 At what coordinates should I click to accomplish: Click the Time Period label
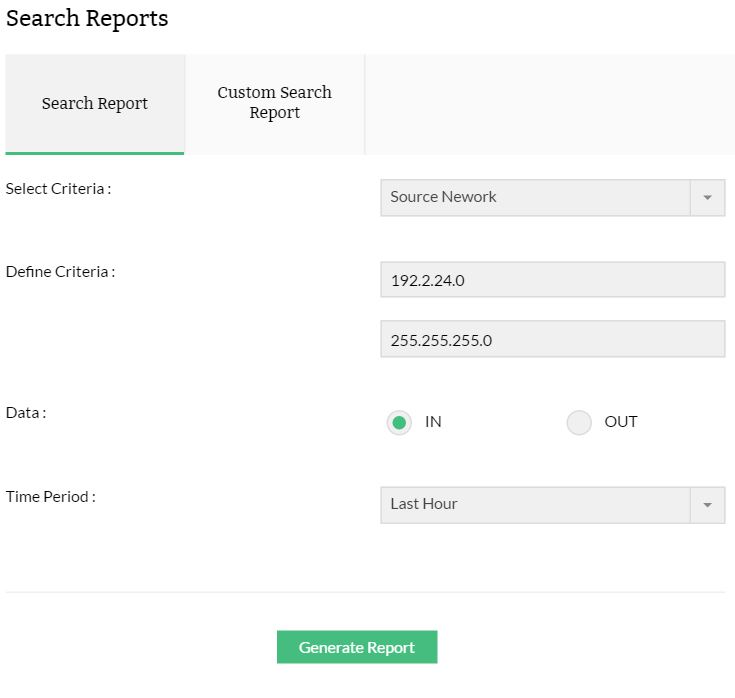coord(51,496)
